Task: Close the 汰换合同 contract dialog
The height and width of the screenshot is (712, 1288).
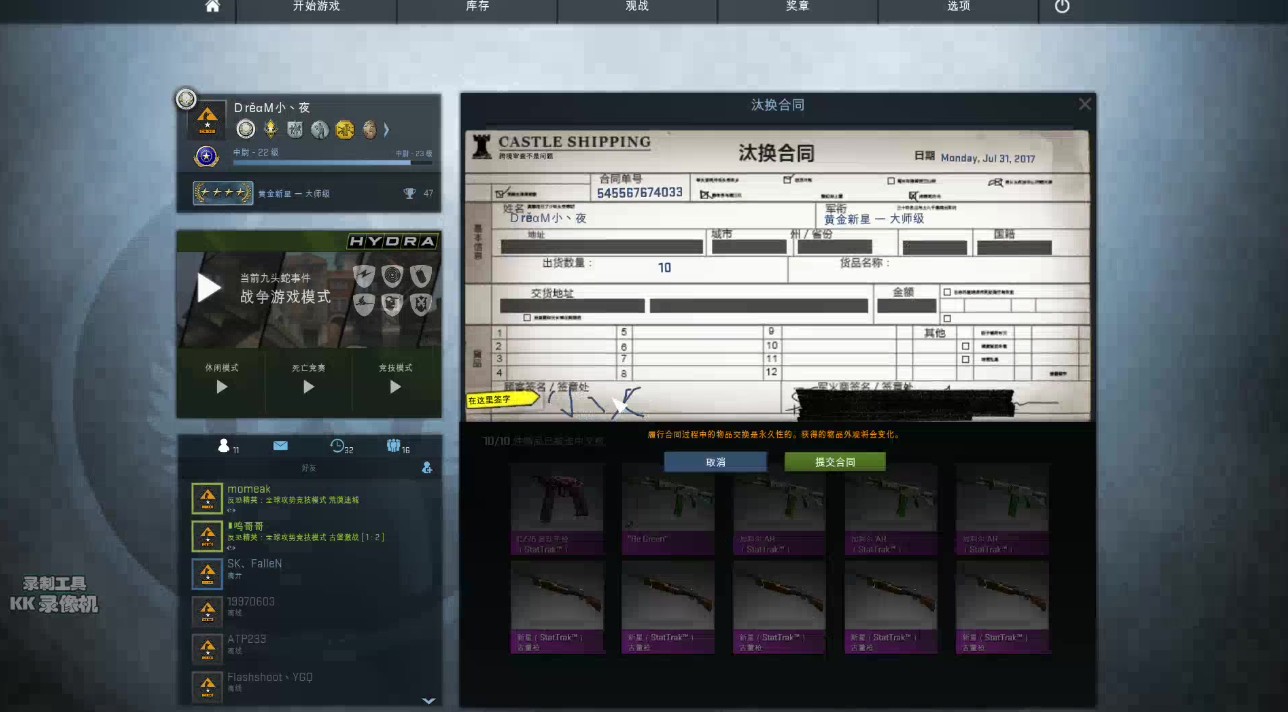Action: [x=1085, y=104]
